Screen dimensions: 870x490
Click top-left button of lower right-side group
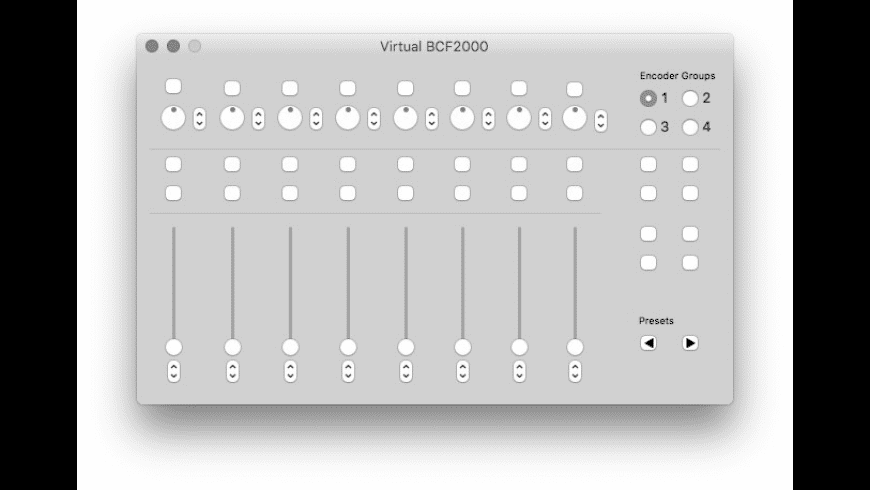[x=648, y=234]
